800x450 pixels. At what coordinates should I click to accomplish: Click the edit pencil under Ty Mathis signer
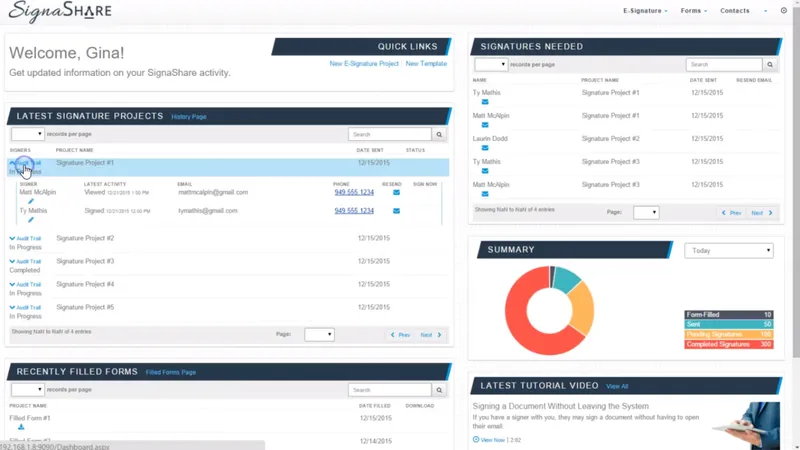(31, 220)
